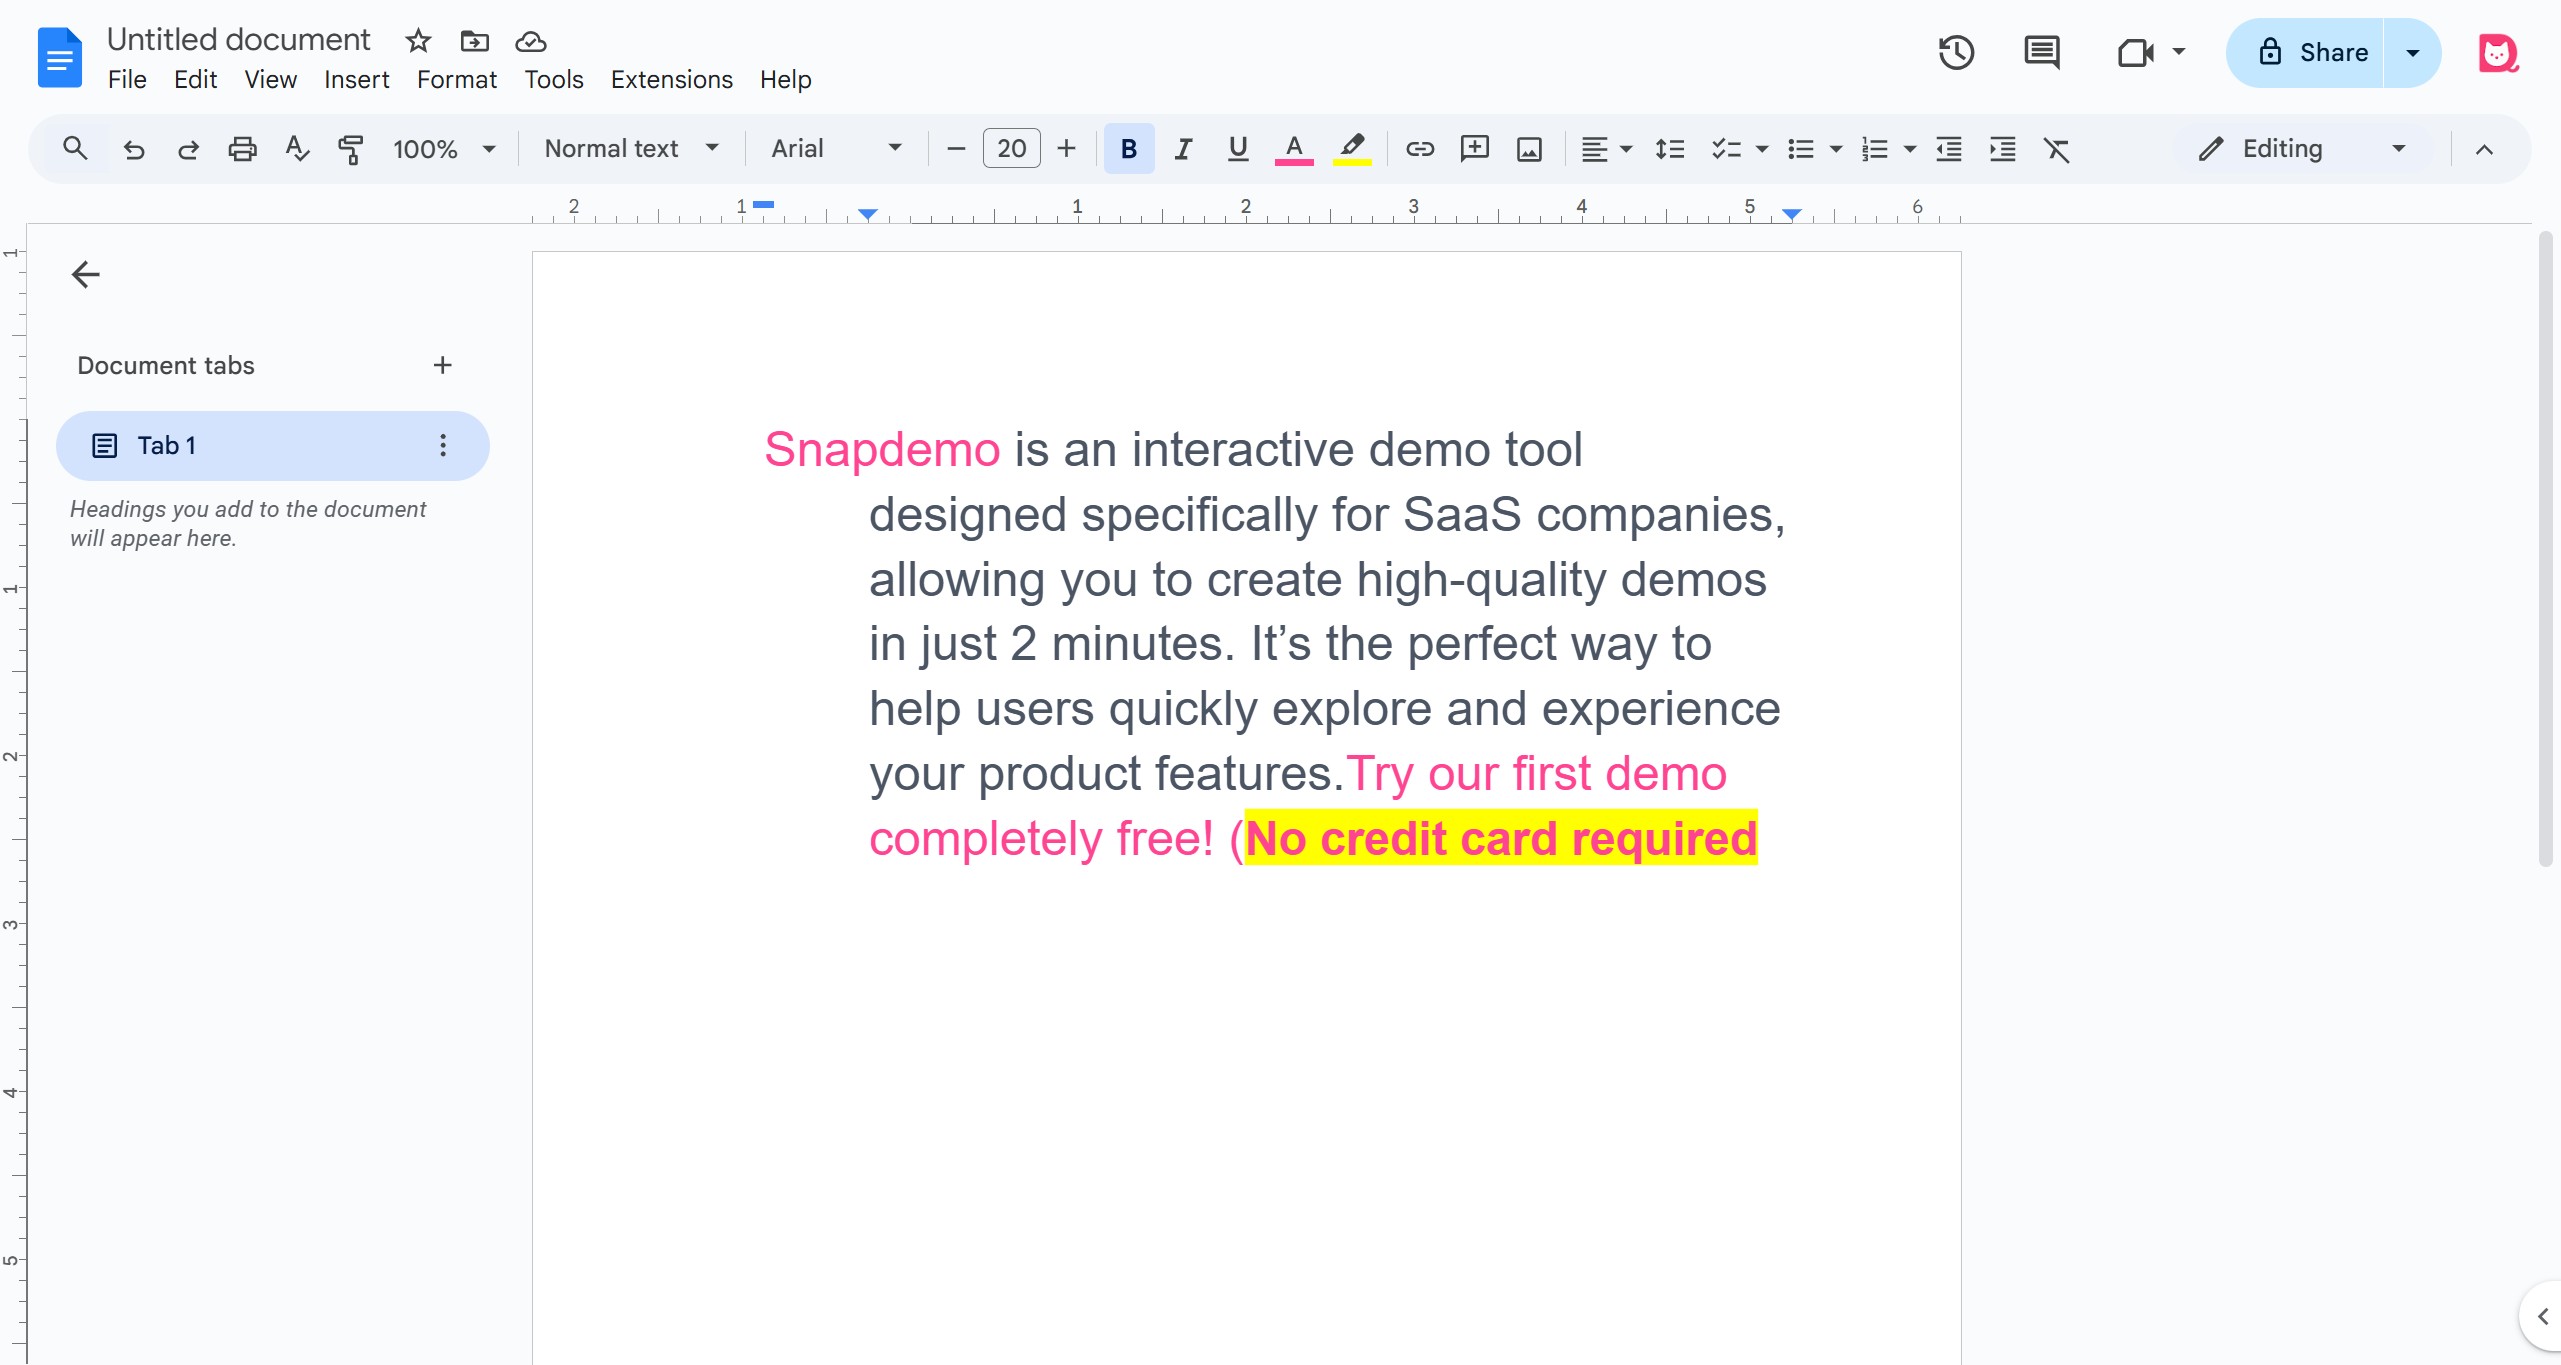Viewport: 2561px width, 1365px height.
Task: Decrease indent of paragraph
Action: (x=1949, y=149)
